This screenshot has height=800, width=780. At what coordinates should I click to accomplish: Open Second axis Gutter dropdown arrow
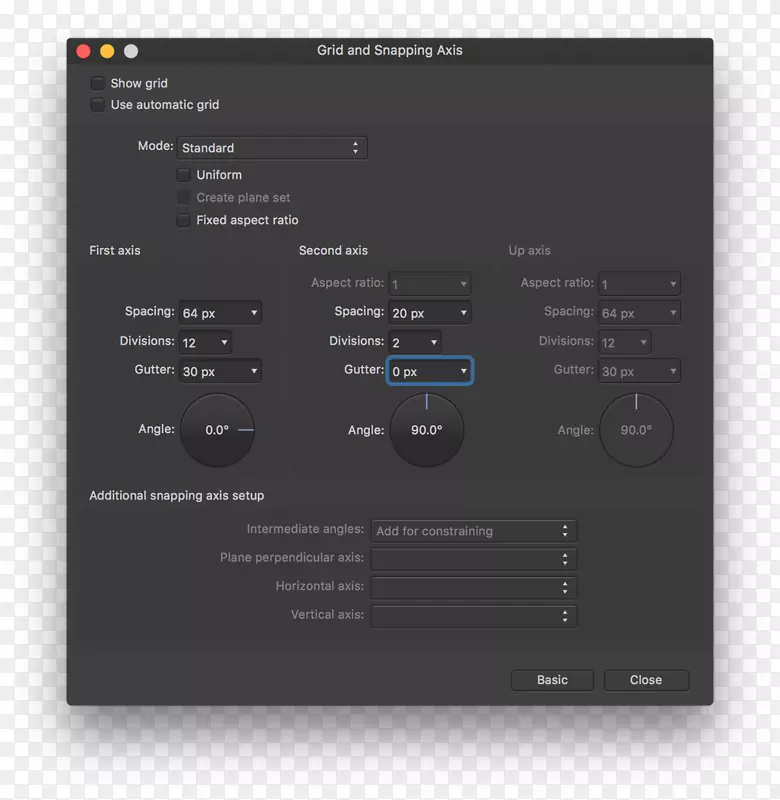(463, 371)
